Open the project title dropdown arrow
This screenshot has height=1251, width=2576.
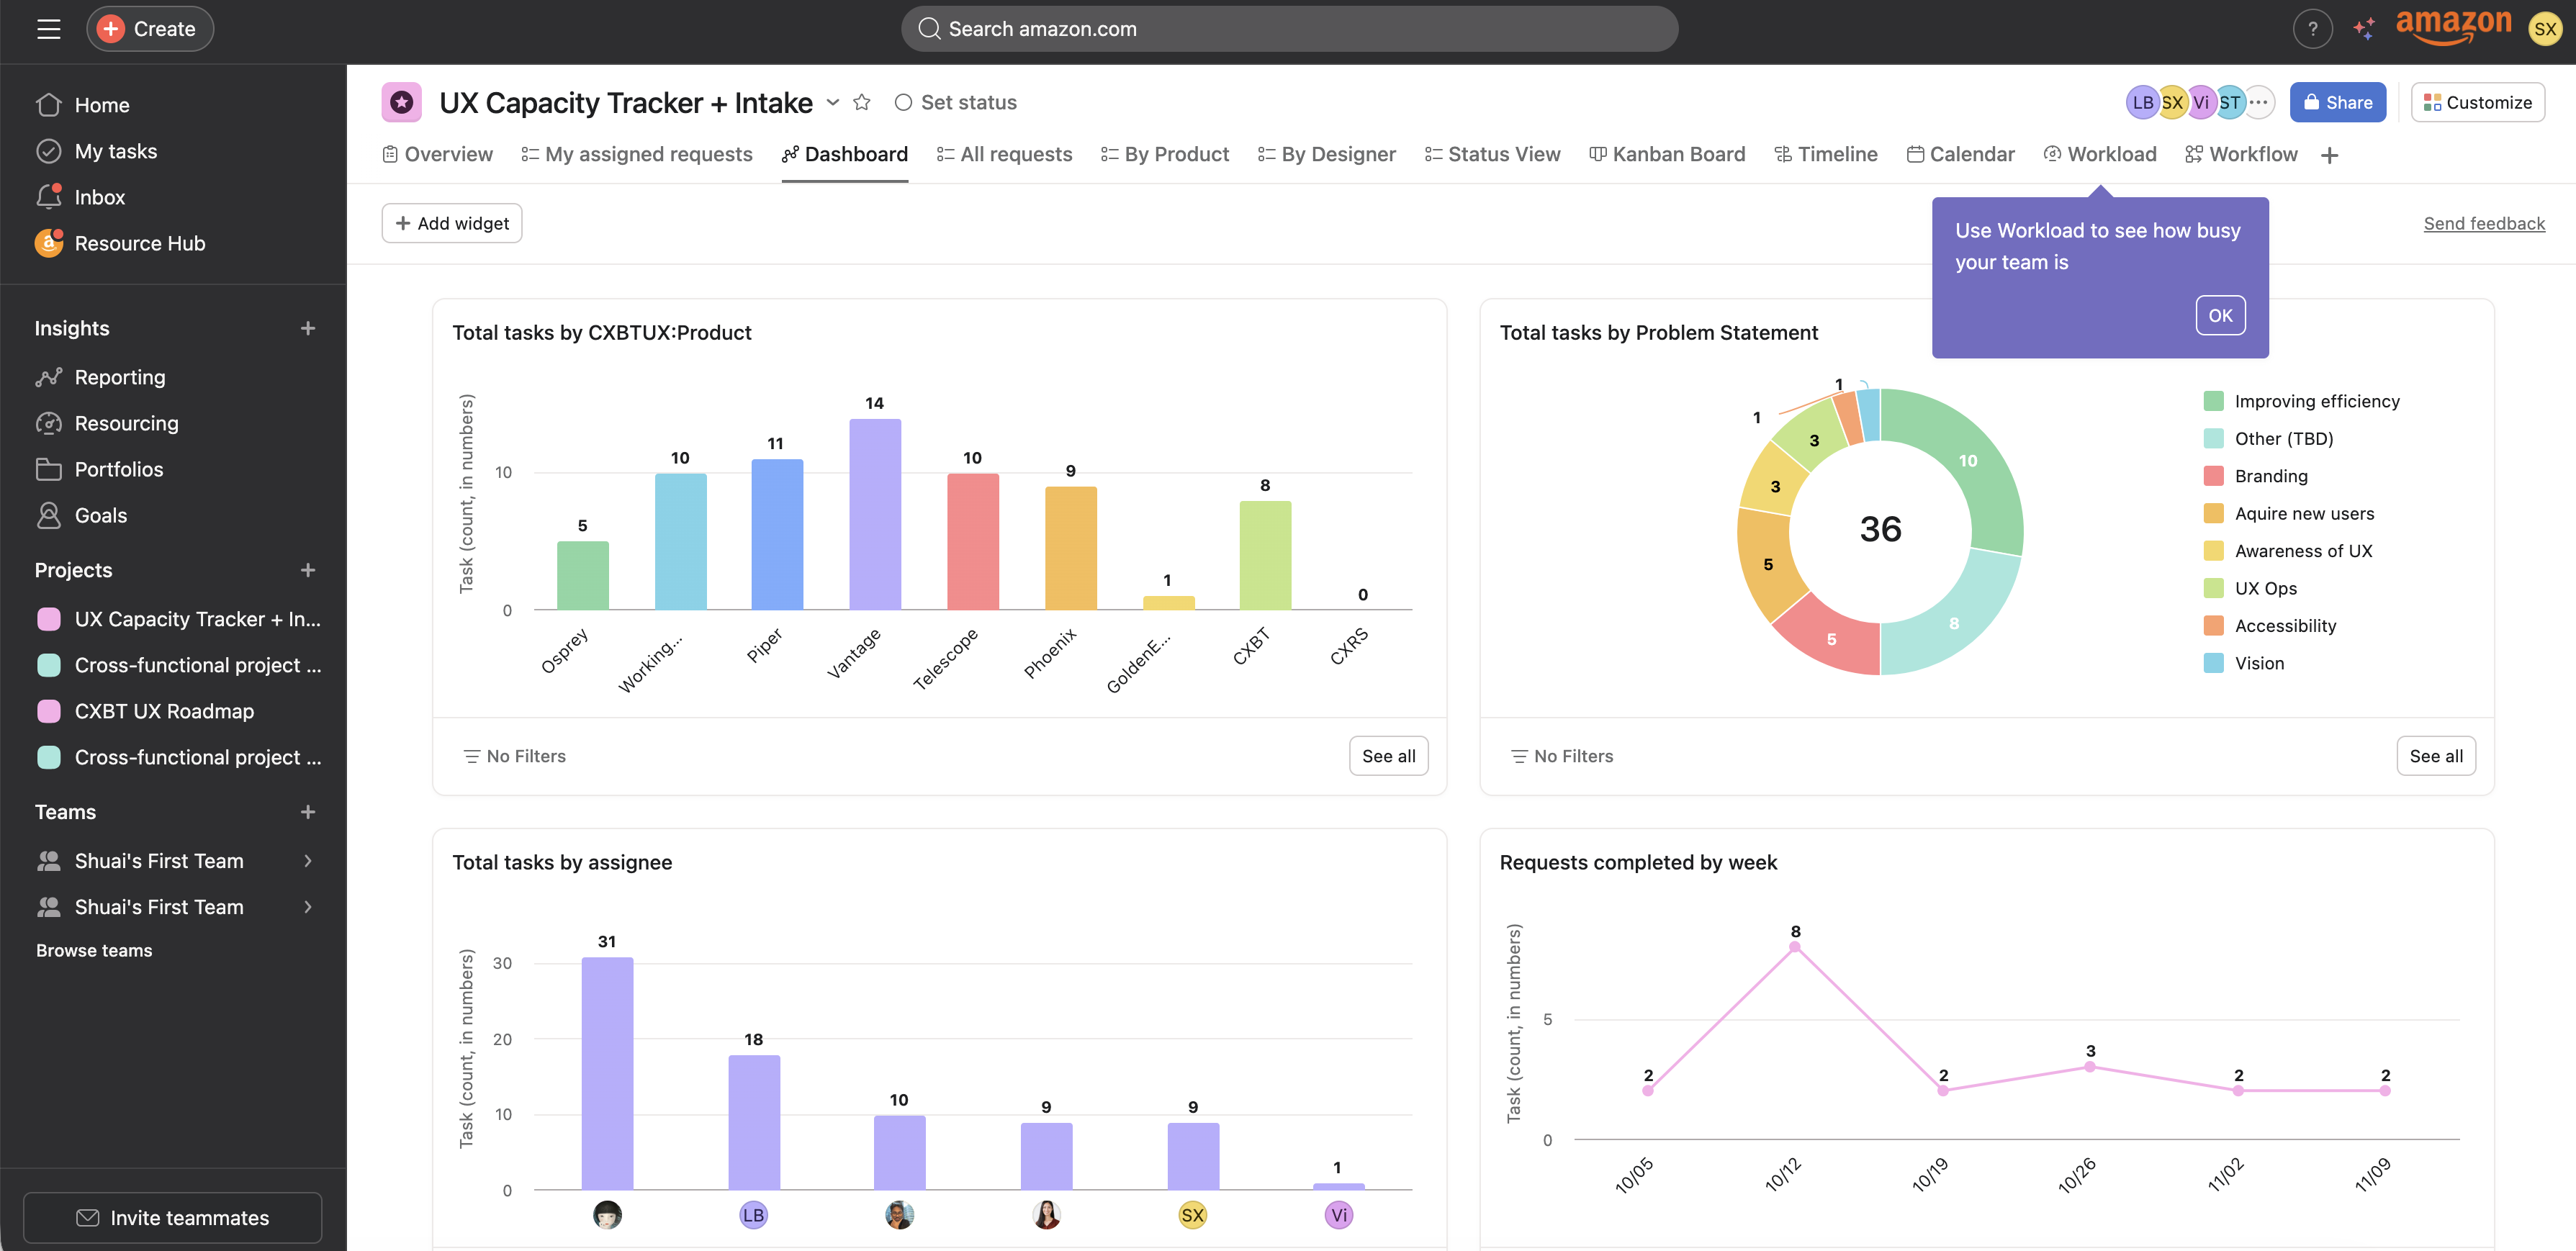(832, 102)
